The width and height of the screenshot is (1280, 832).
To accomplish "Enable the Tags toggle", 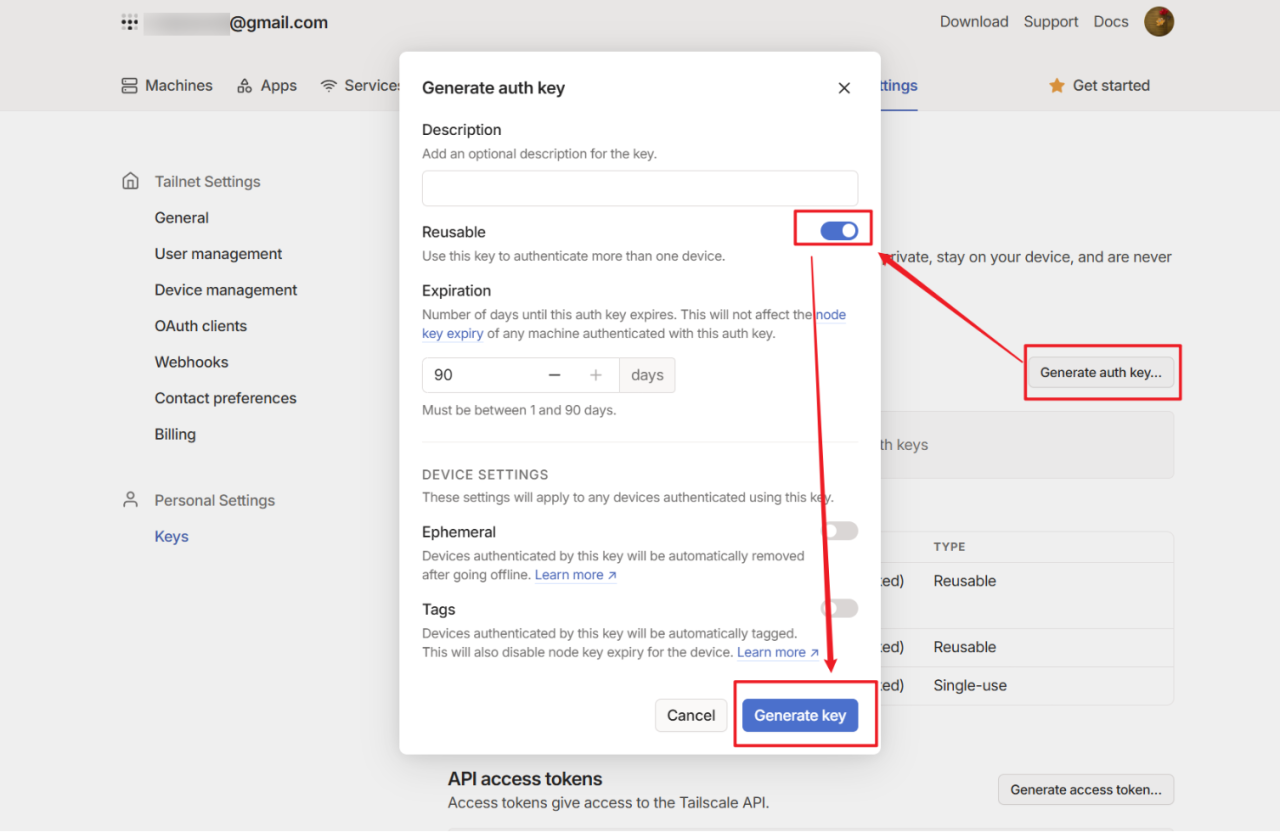I will click(x=839, y=608).
